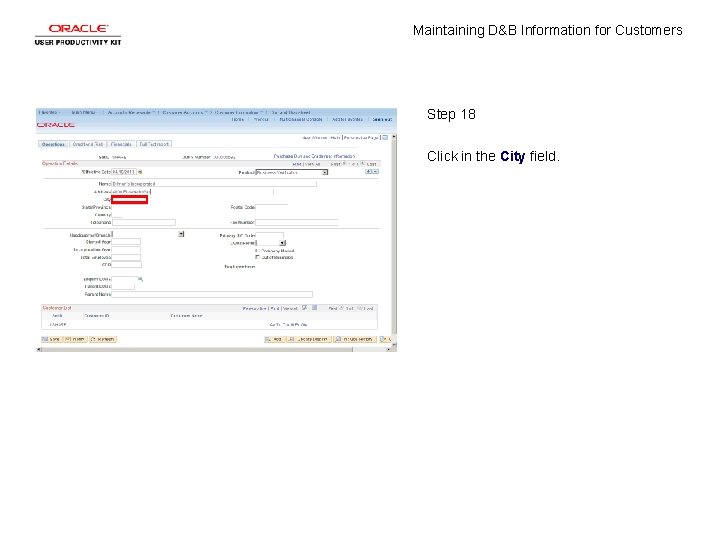This screenshot has width=720, height=540.
Task: Open the Product dropdown list
Action: (325, 173)
